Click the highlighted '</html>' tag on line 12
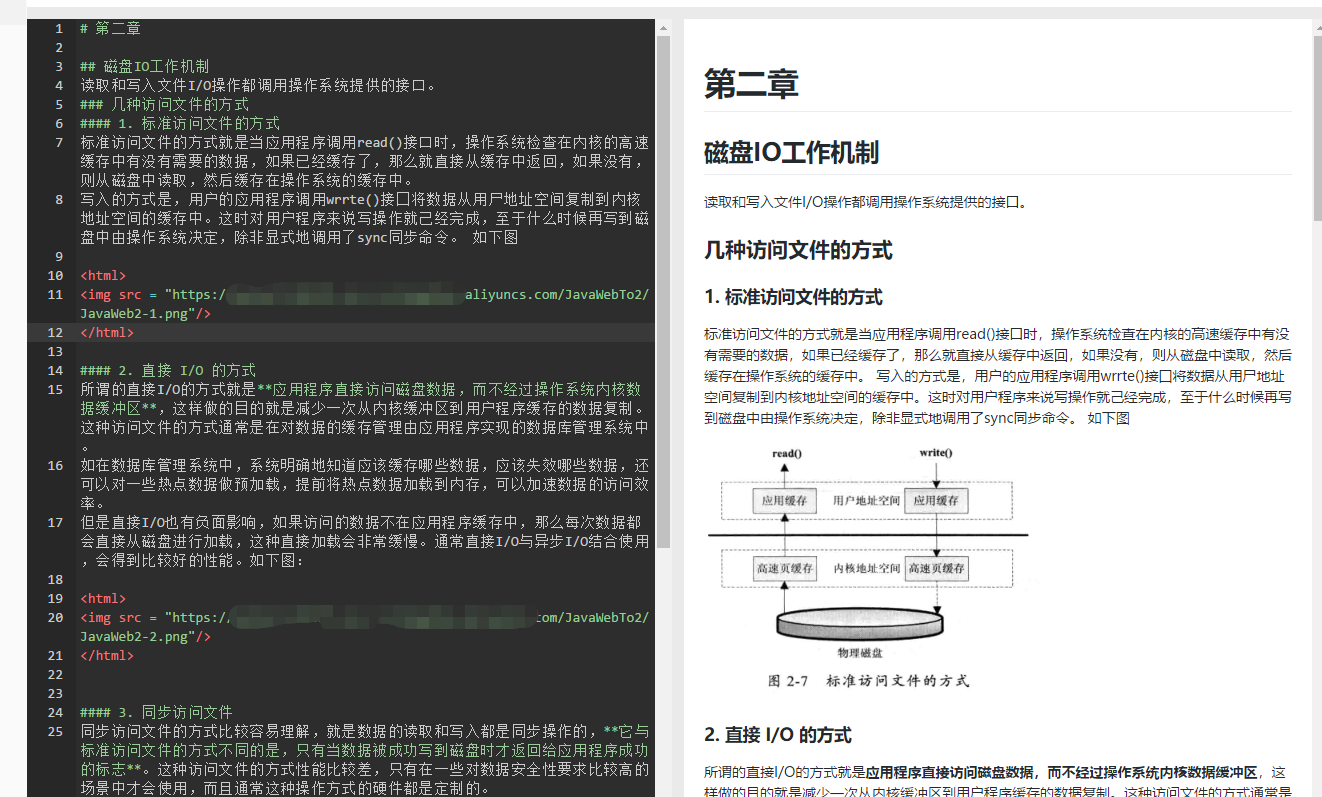This screenshot has width=1322, height=797. point(107,332)
